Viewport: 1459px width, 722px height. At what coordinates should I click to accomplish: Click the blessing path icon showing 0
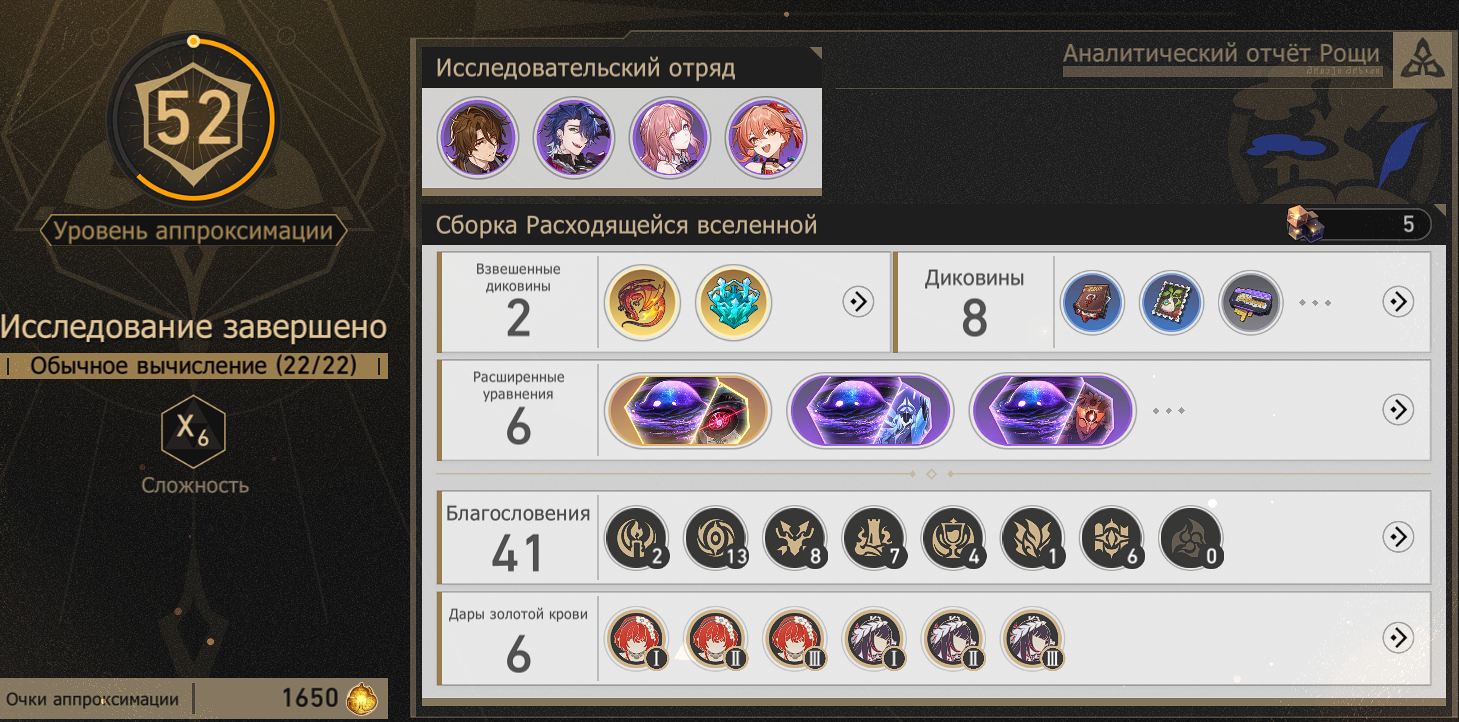1191,537
